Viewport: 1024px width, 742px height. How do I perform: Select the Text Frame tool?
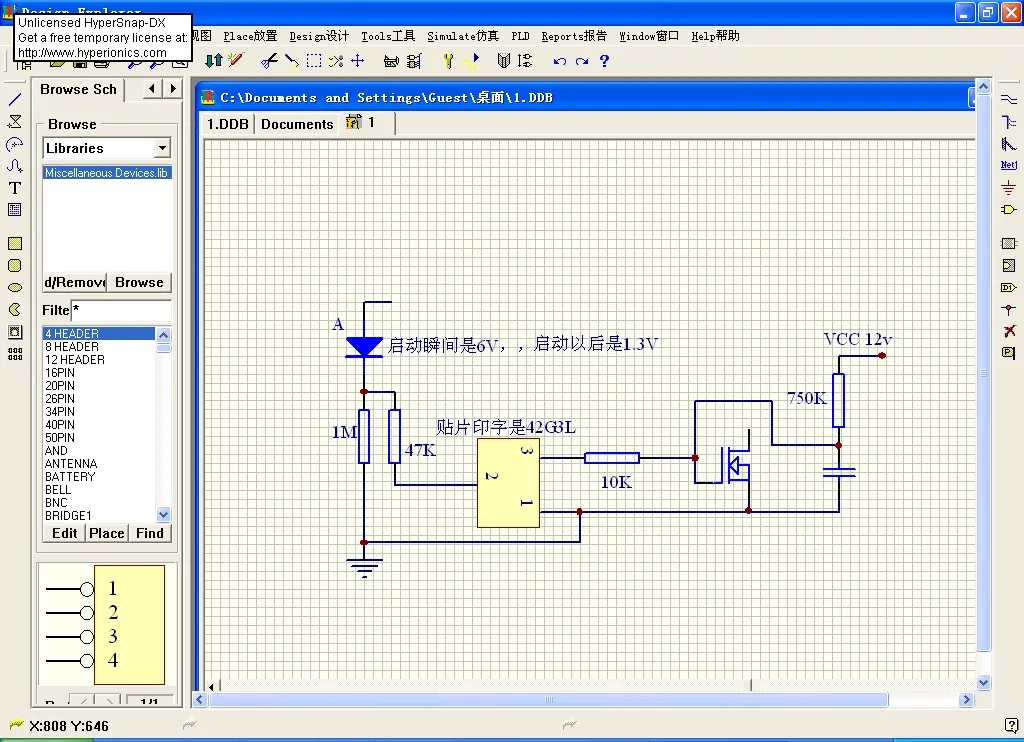[x=15, y=210]
